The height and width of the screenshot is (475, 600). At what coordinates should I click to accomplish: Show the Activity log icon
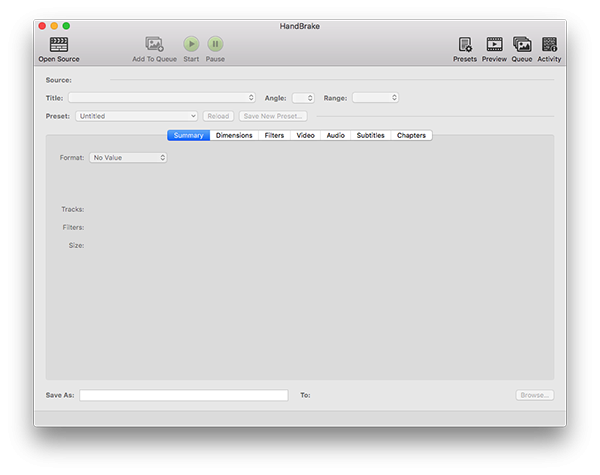tap(549, 44)
